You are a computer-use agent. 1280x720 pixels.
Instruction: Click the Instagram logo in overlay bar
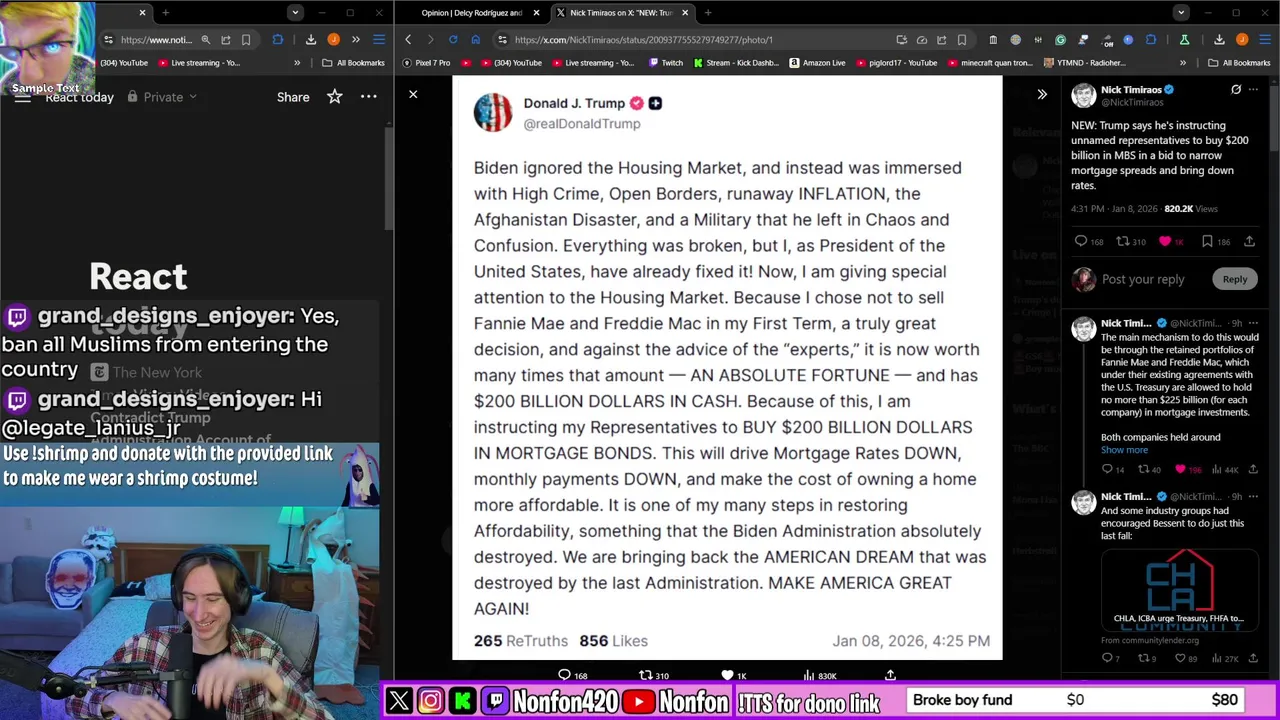tap(431, 701)
